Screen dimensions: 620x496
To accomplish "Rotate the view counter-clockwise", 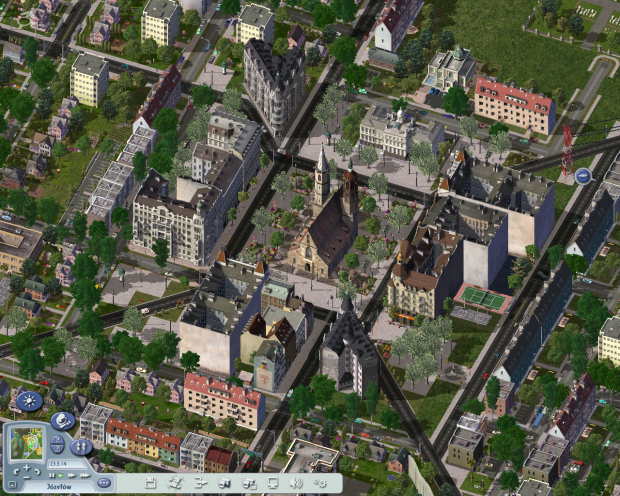I will point(16,471).
